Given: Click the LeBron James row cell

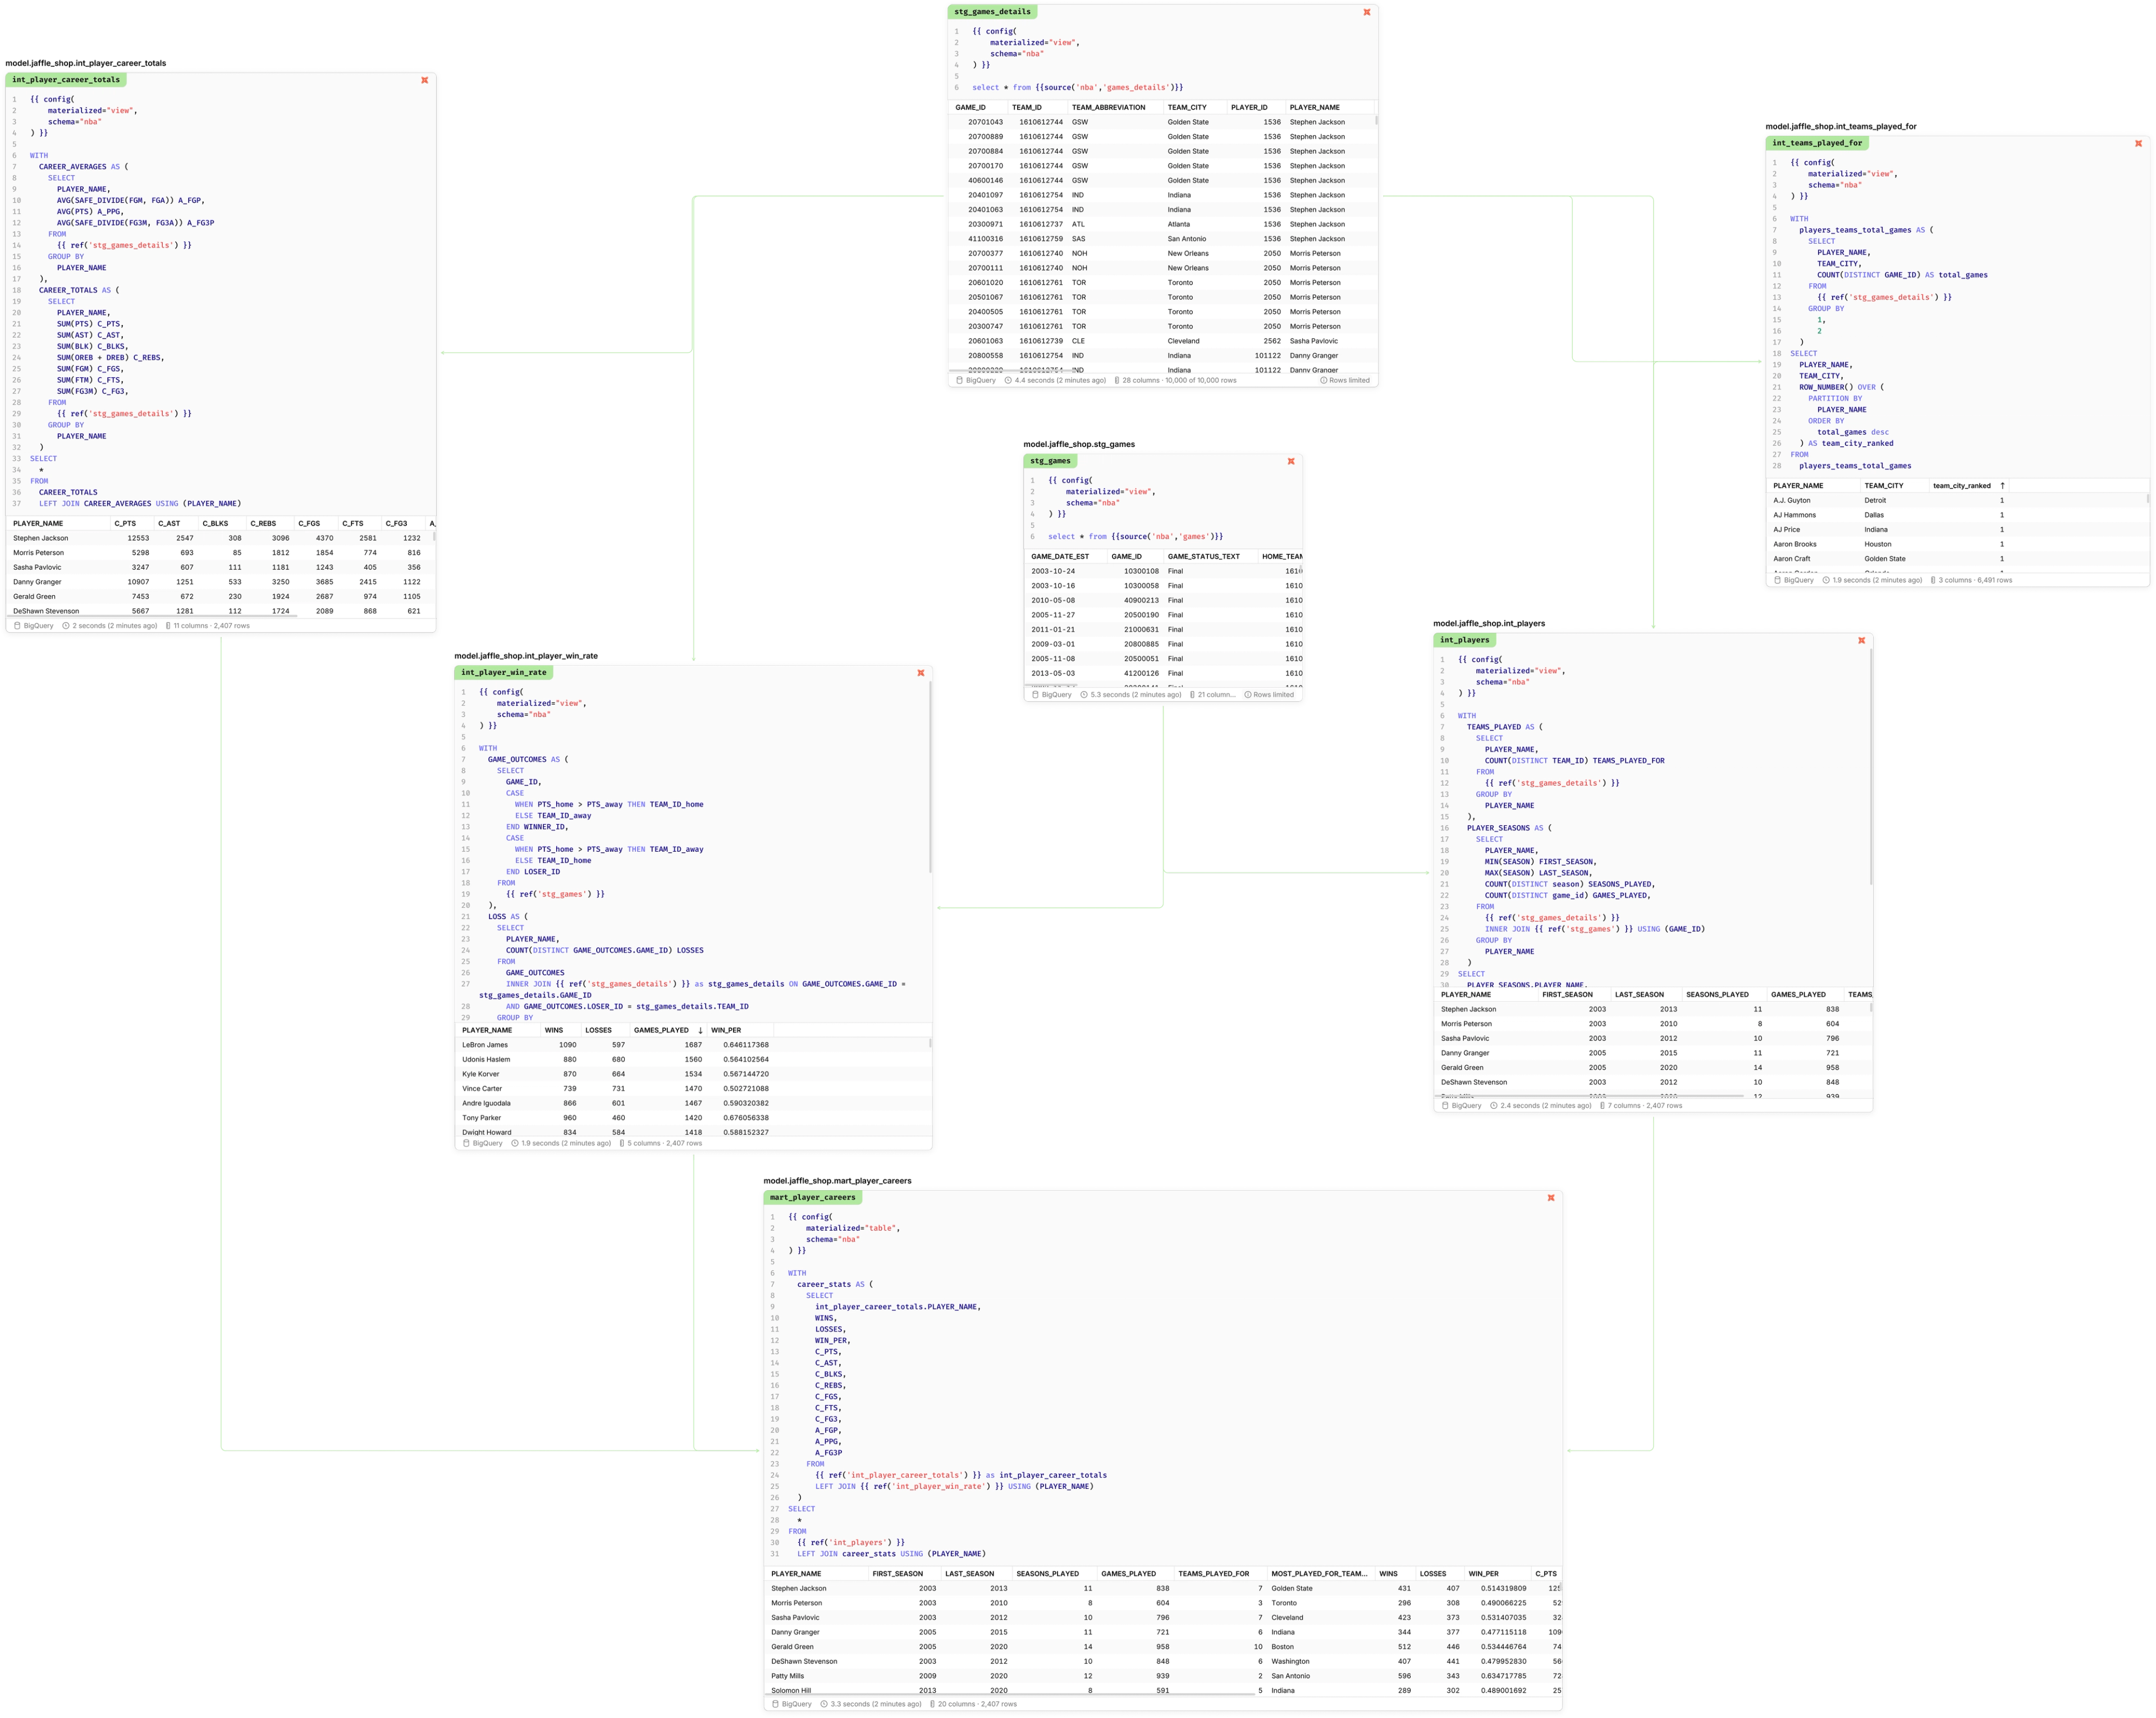Looking at the screenshot, I should point(485,1045).
